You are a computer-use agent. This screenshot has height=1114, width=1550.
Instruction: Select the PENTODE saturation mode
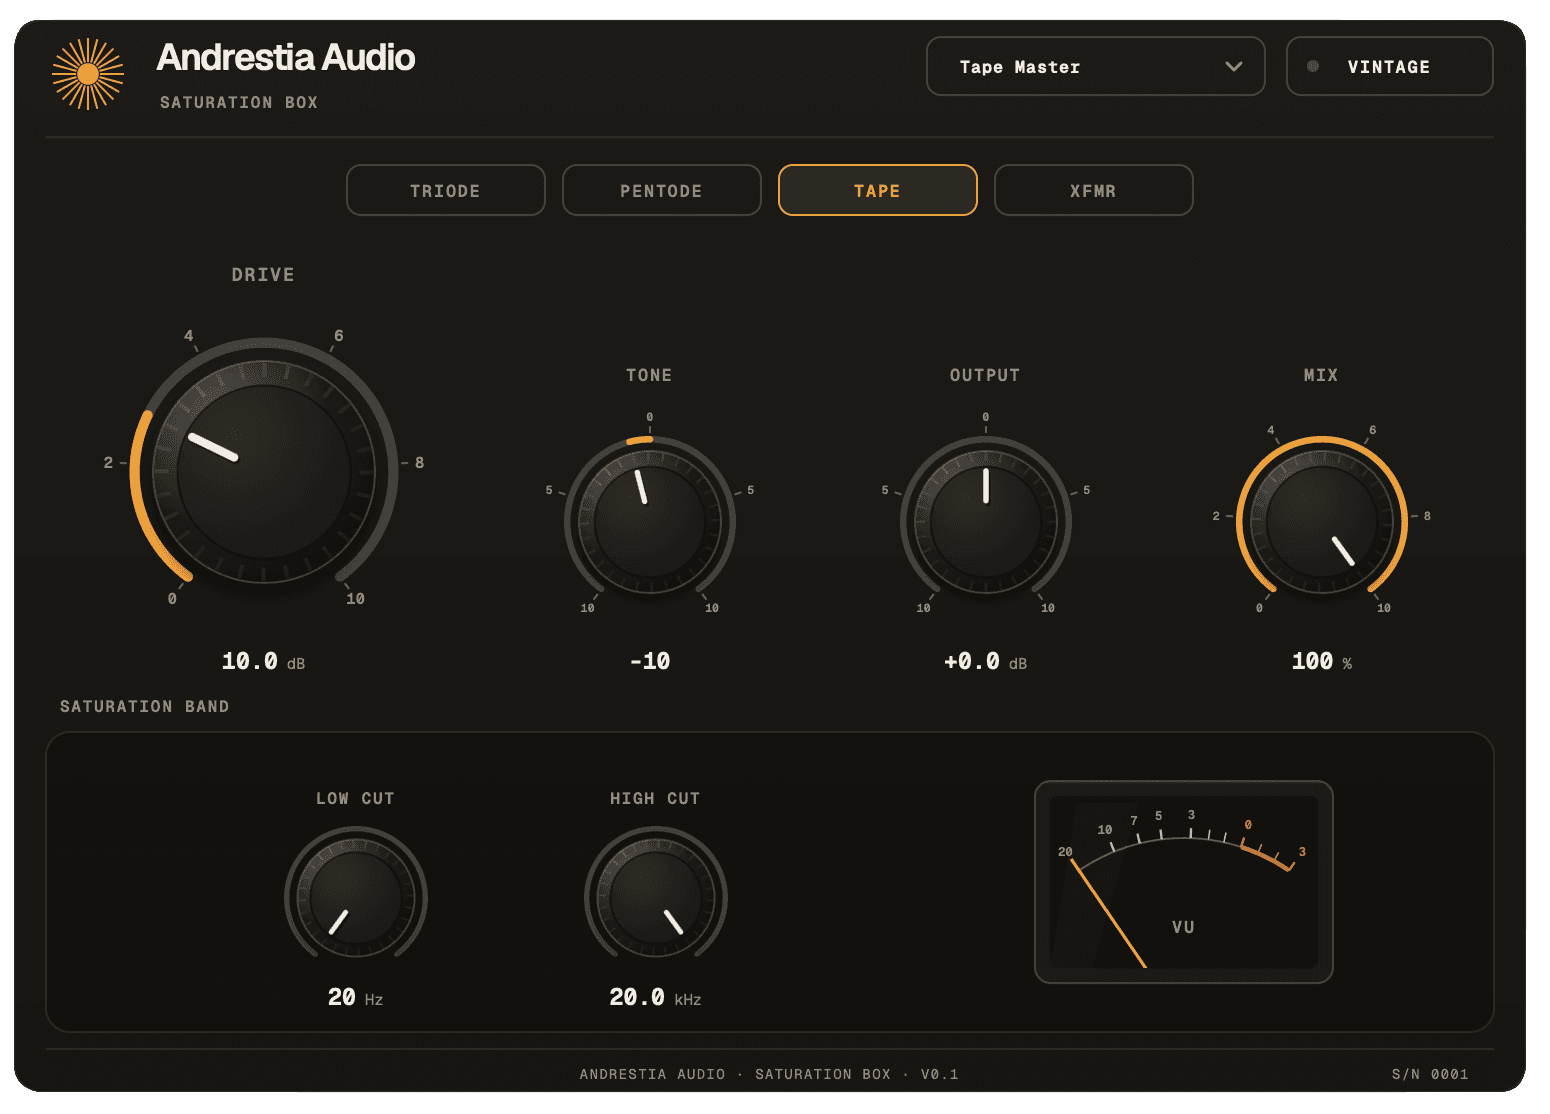coord(662,190)
